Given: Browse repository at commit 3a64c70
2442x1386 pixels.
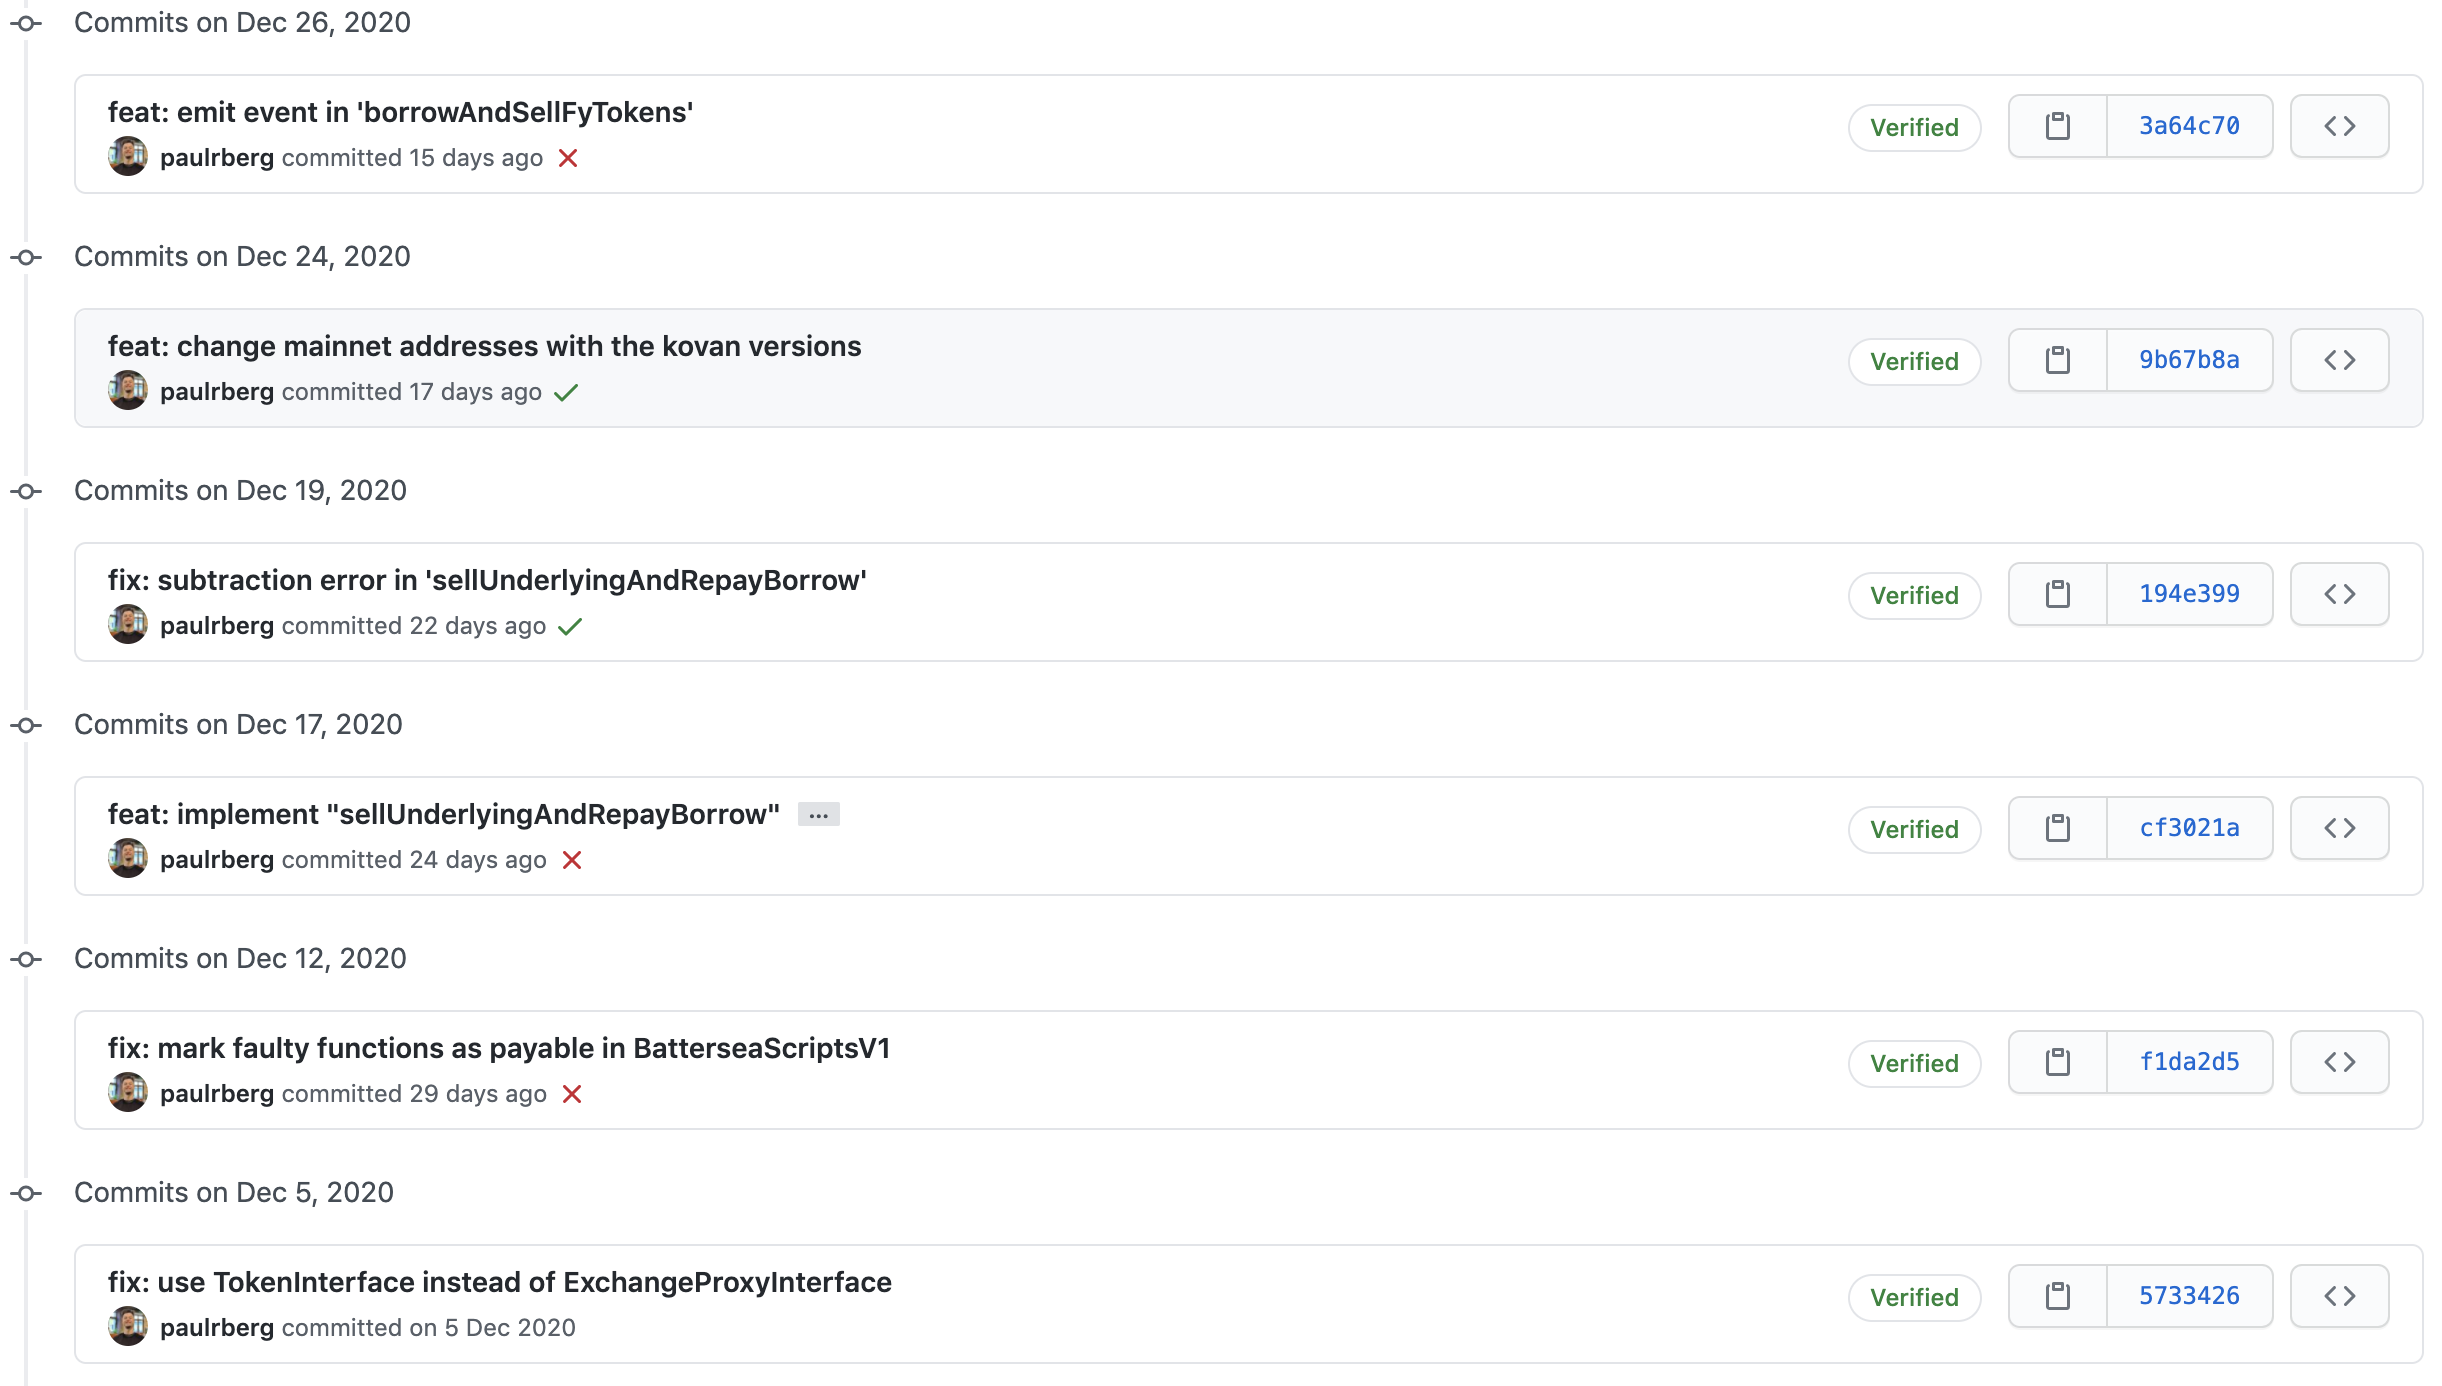Looking at the screenshot, I should click(2339, 126).
